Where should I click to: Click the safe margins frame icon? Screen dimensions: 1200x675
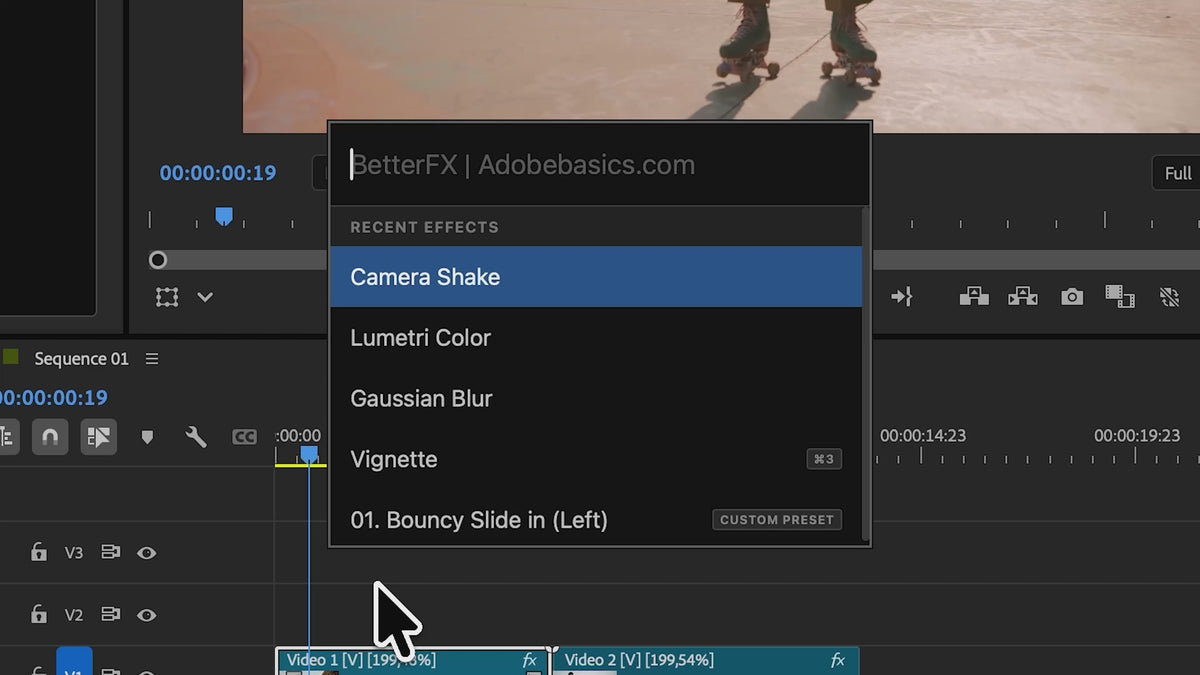coord(167,297)
